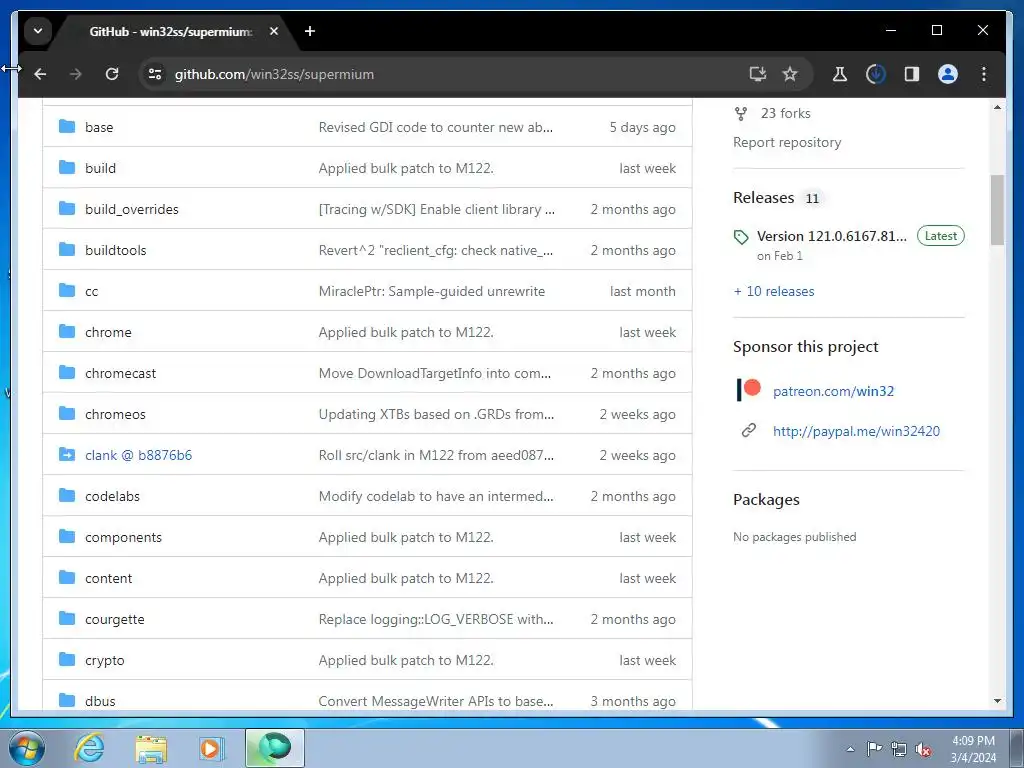Open commit 'Revised GDI code to counter new ab...'
This screenshot has height=768, width=1024.
tap(436, 127)
